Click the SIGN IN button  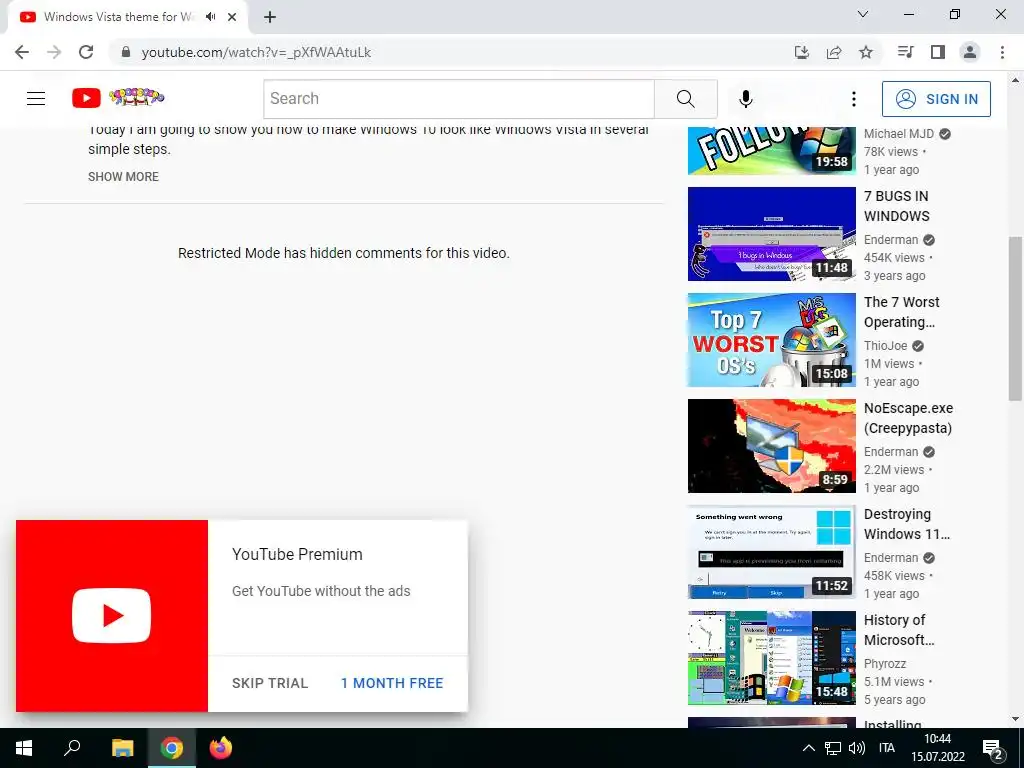pyautogui.click(x=936, y=99)
